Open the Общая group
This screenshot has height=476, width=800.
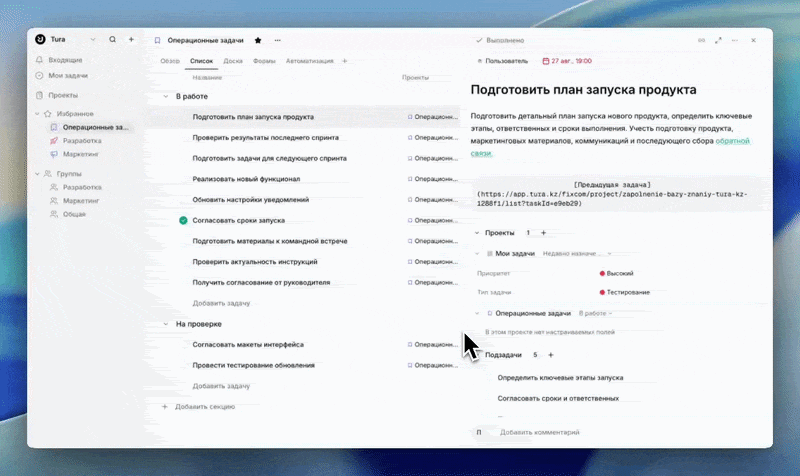click(74, 214)
